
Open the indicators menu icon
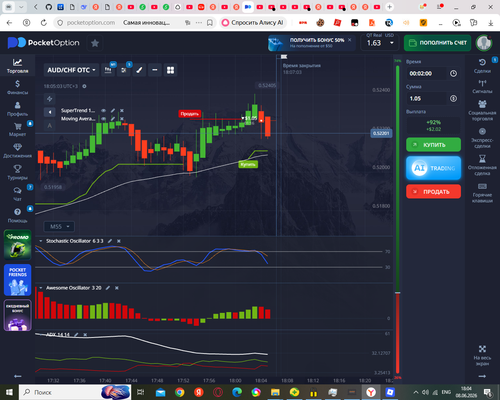coord(124,70)
